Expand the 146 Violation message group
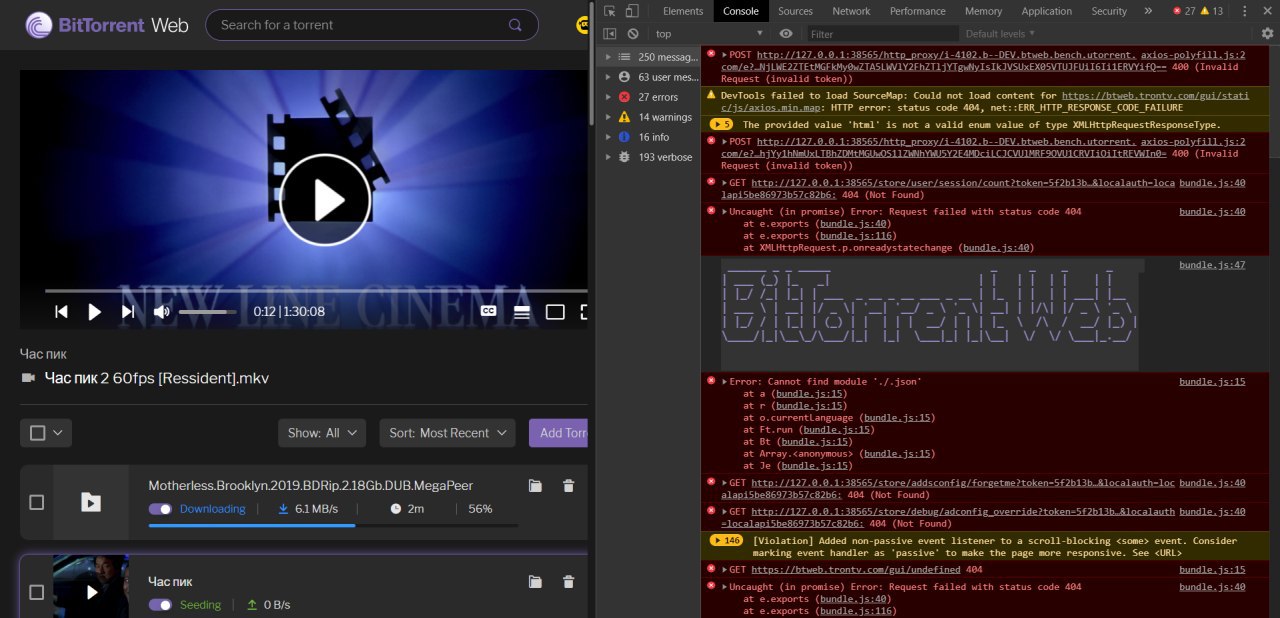Viewport: 1280px width, 618px height. [726, 540]
